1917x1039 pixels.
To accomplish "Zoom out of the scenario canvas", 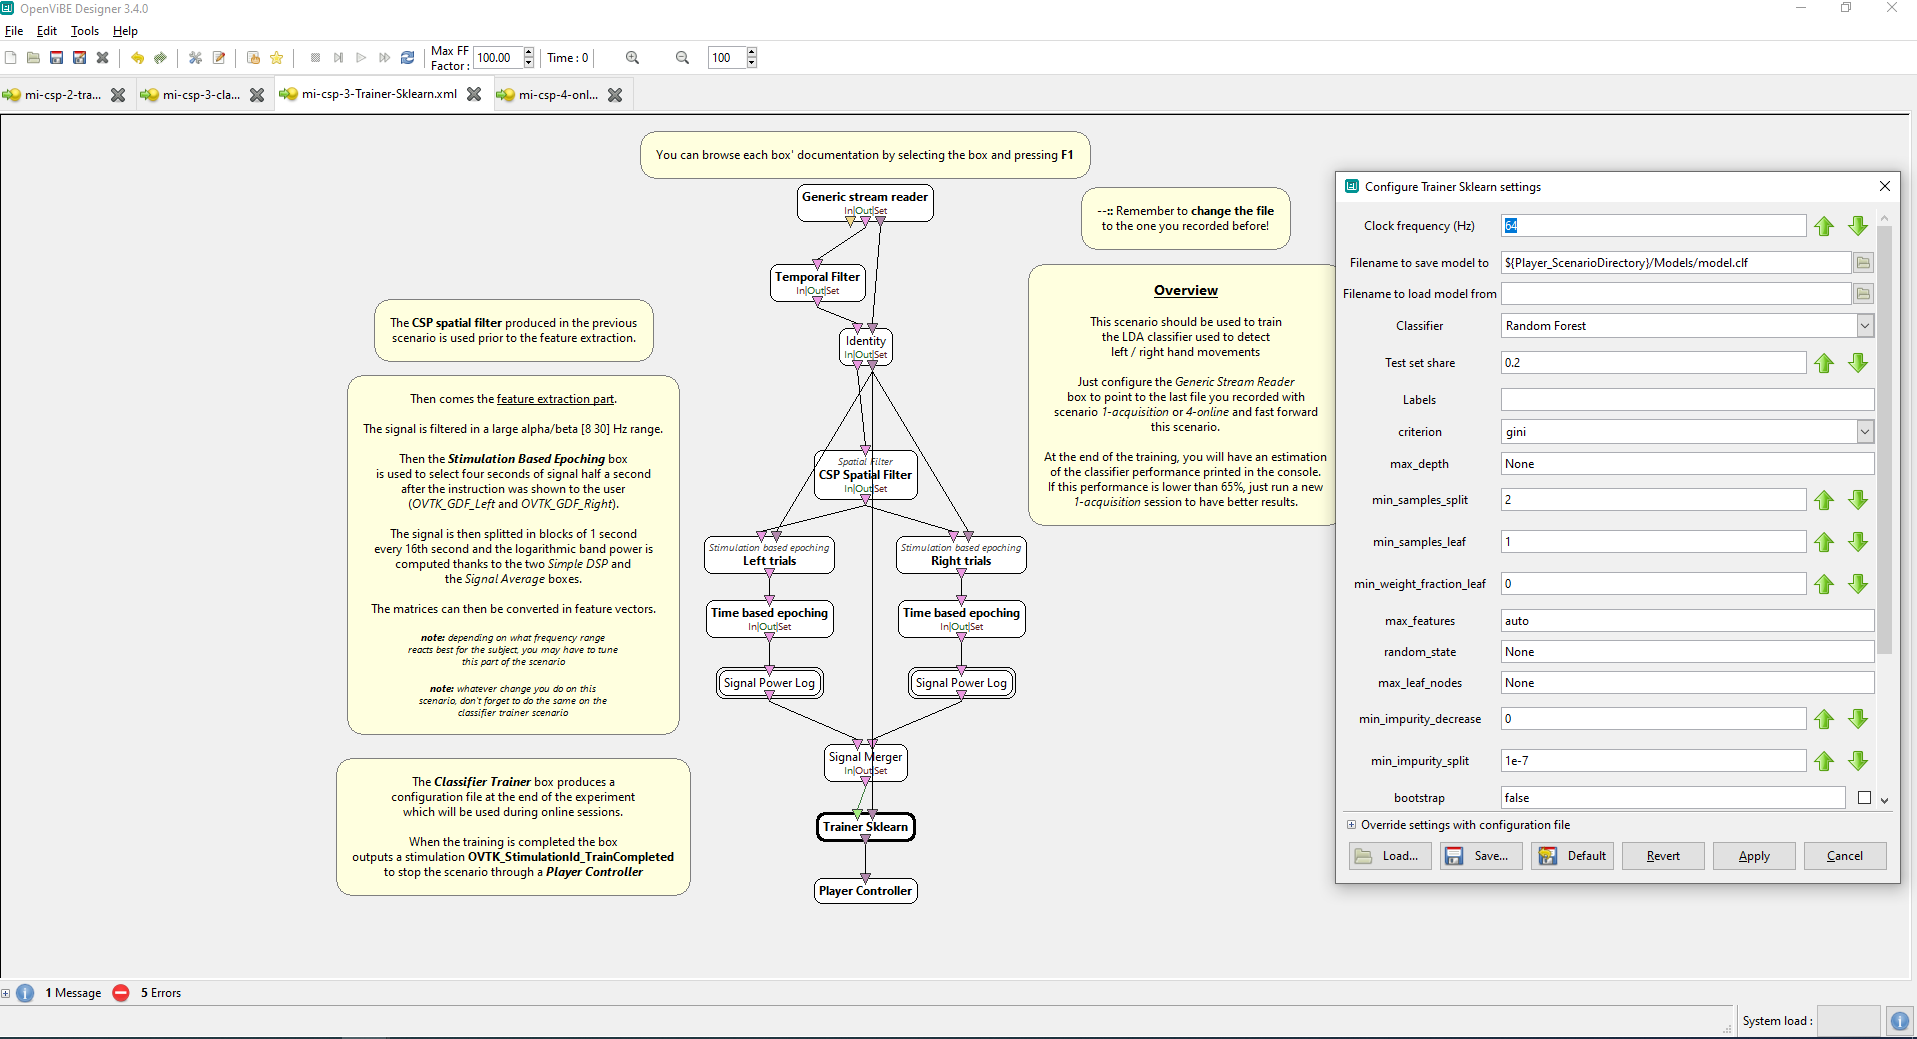I will 682,58.
